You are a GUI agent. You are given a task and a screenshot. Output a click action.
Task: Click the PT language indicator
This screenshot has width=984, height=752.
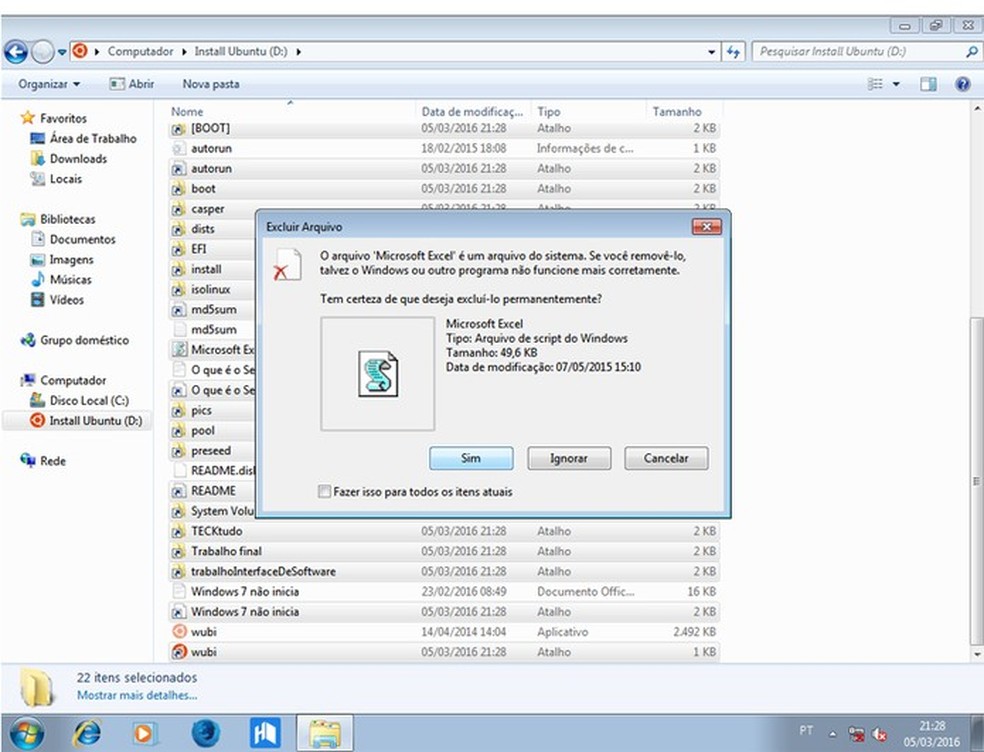pyautogui.click(x=806, y=731)
